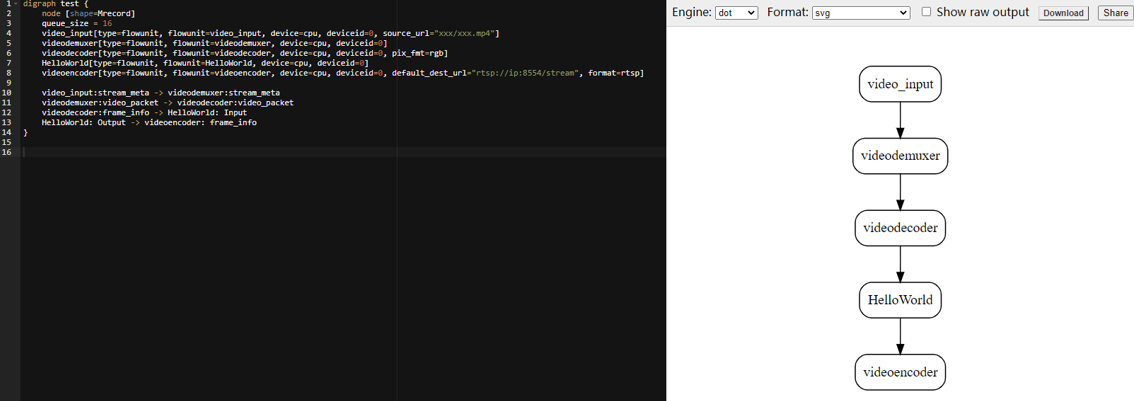Click the Download button

coord(1062,13)
